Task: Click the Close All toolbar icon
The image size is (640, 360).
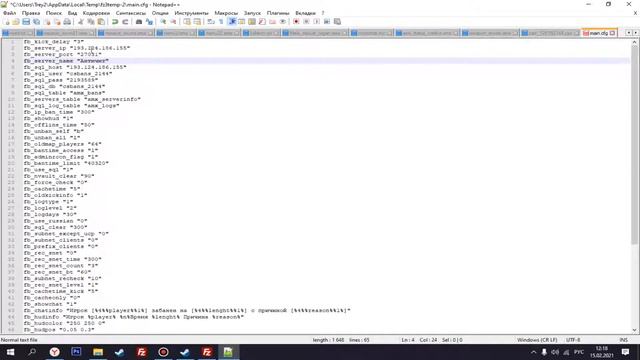Action: click(x=57, y=22)
